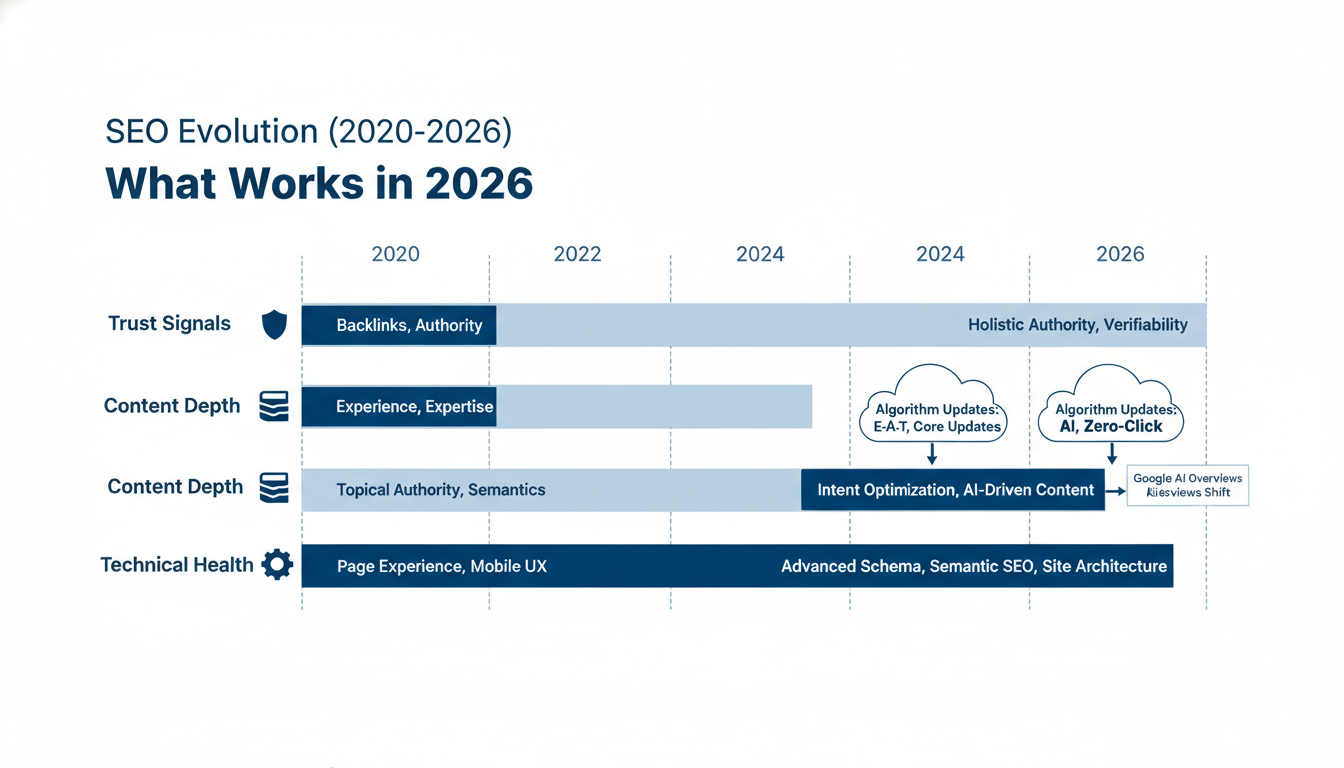1344x768 pixels.
Task: Select the SEO Evolution (2020-2026) subtitle
Action: click(309, 131)
